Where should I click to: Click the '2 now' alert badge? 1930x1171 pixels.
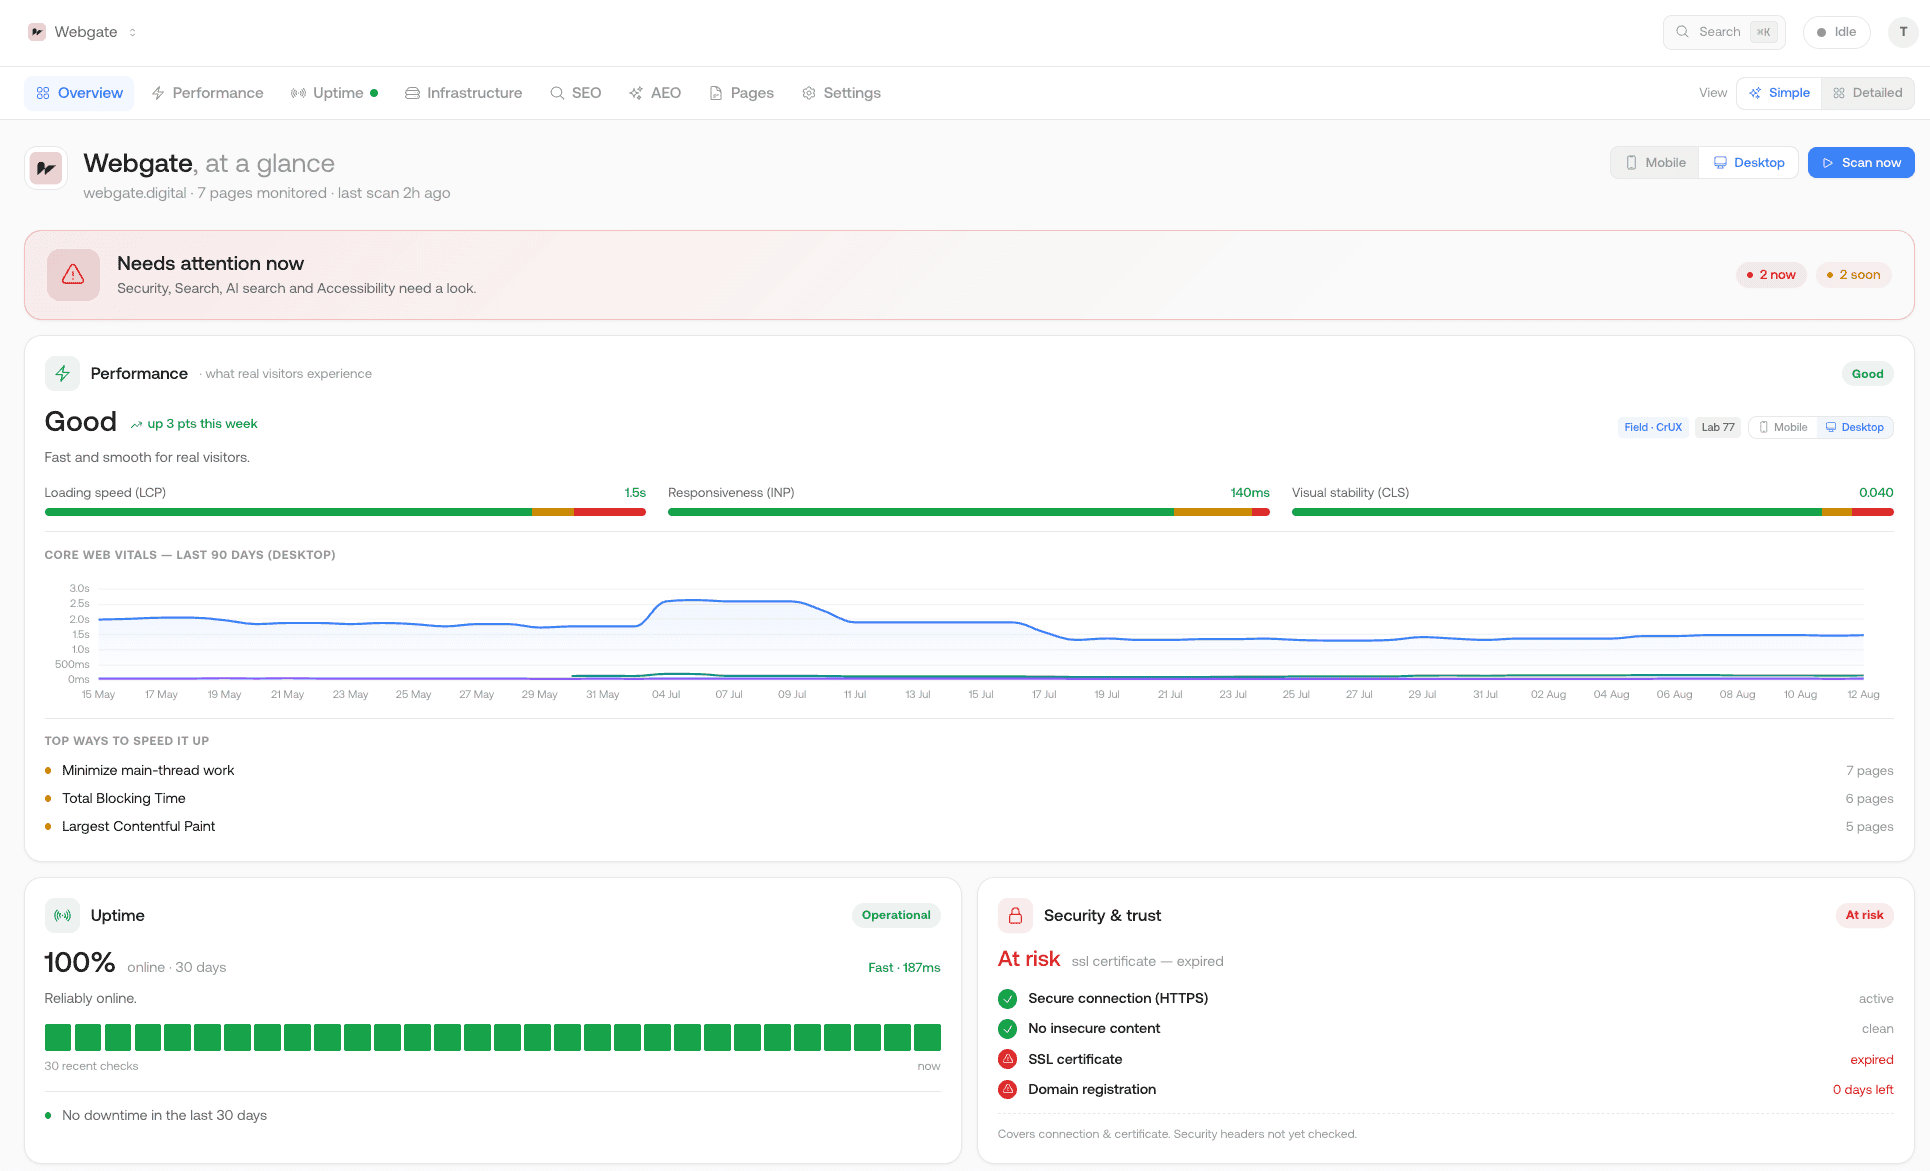[1771, 275]
